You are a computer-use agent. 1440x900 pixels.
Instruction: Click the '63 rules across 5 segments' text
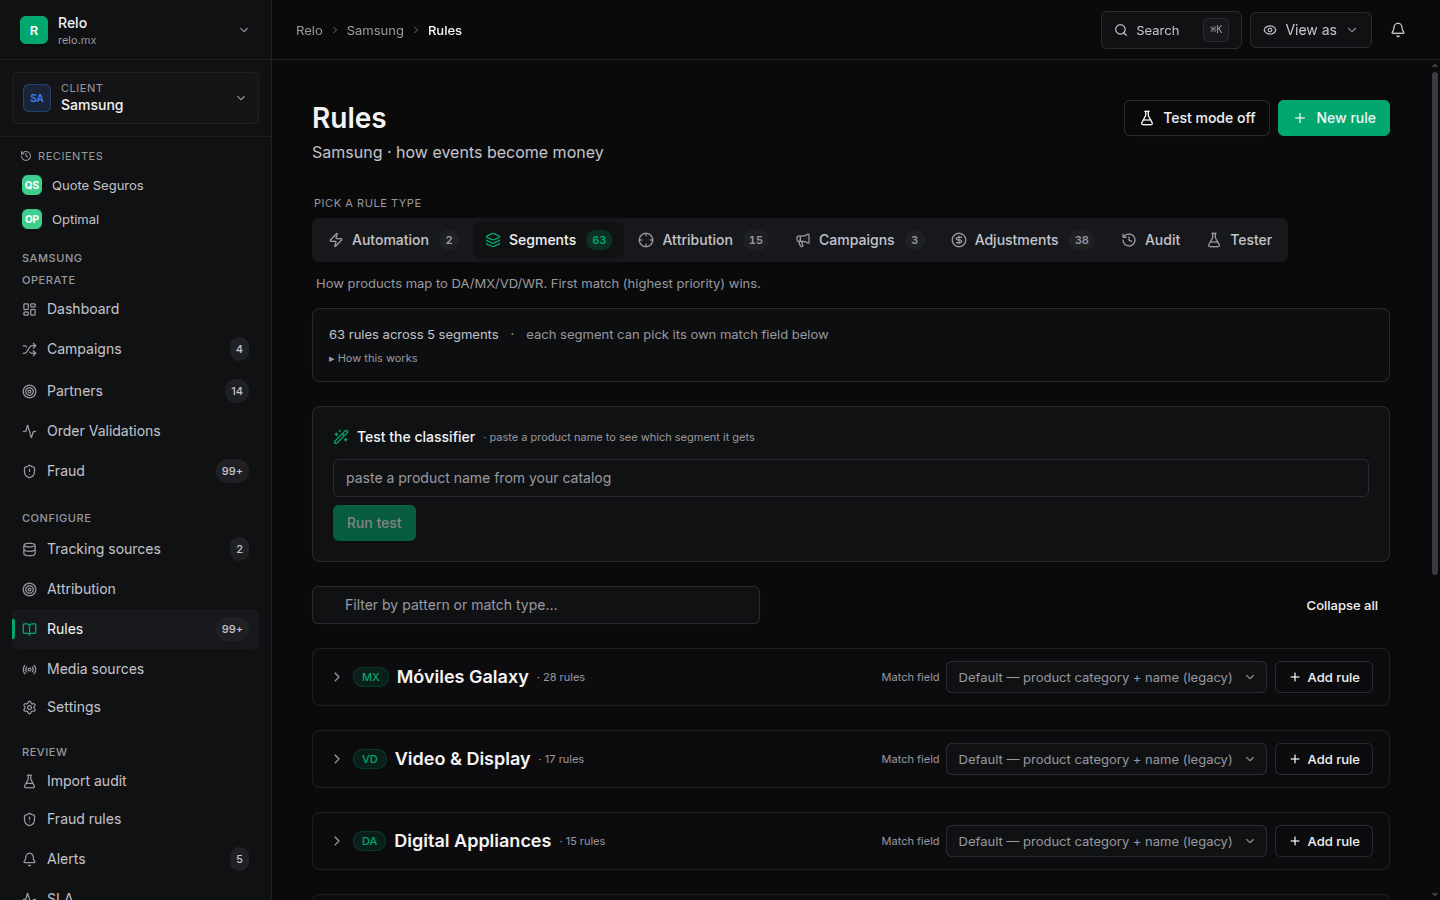coord(413,335)
